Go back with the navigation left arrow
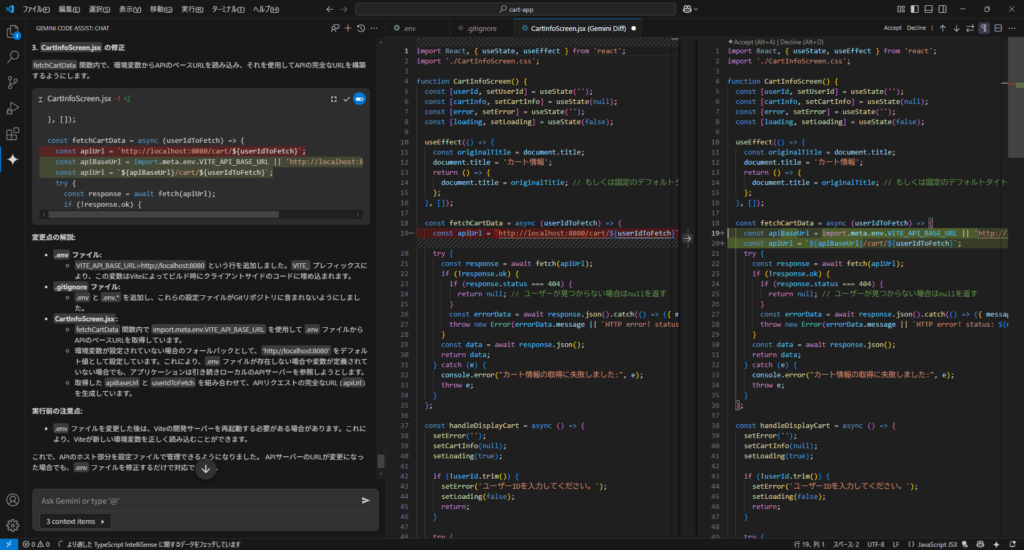The width and height of the screenshot is (1024, 550). point(329,9)
